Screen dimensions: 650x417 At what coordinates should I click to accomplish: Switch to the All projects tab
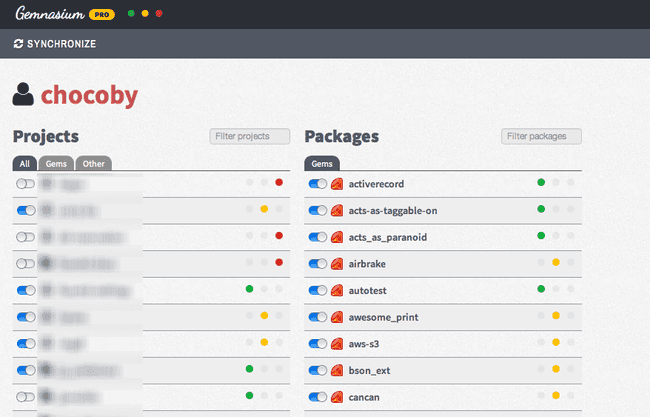26,163
